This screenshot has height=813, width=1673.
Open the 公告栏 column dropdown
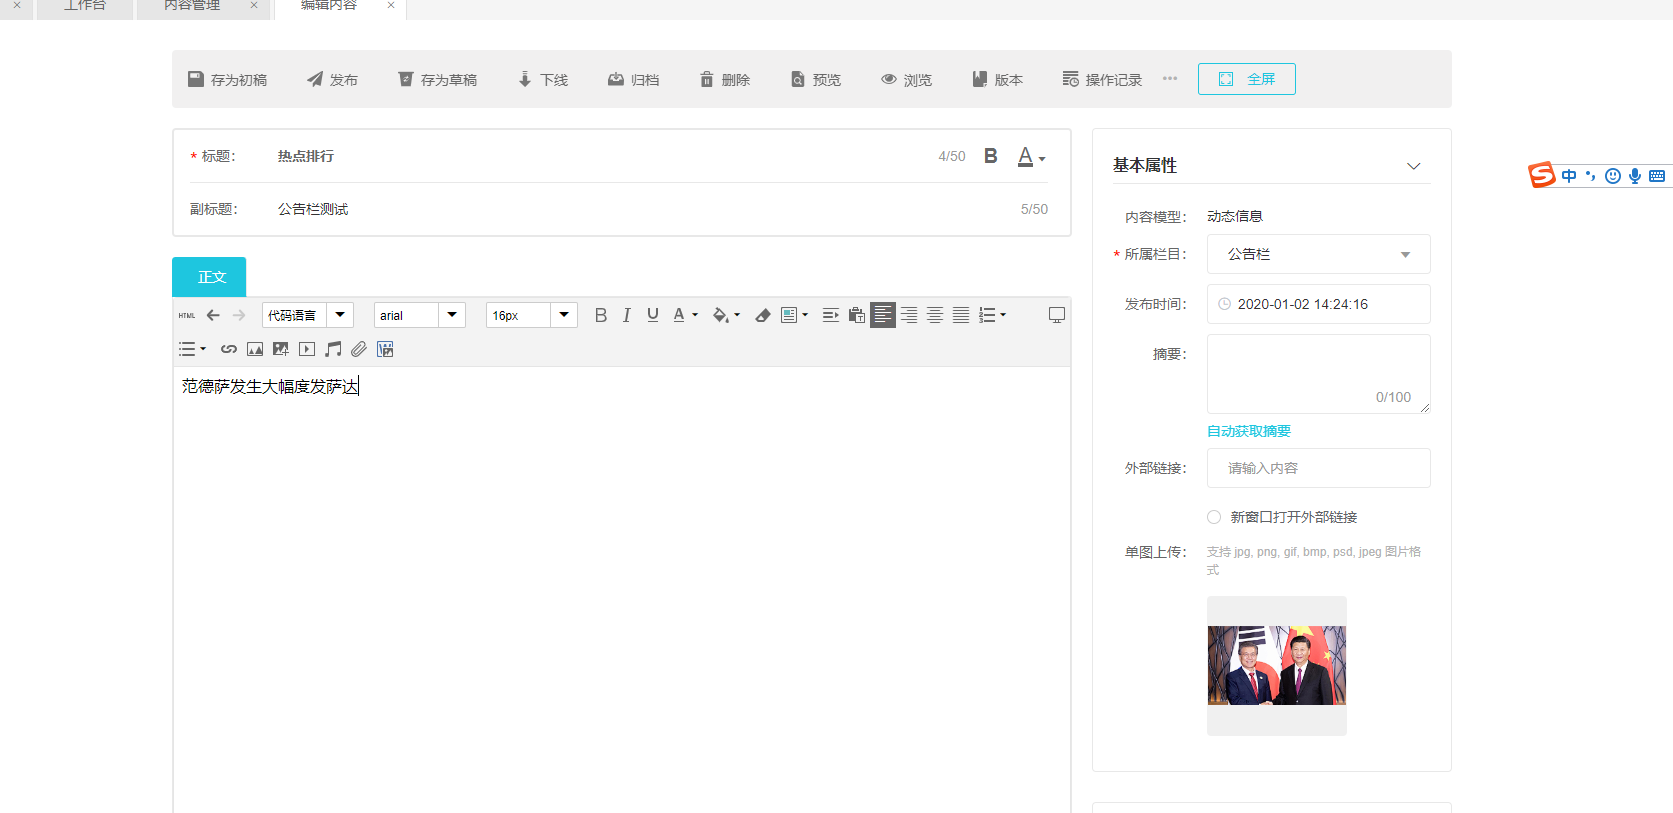tap(1318, 254)
